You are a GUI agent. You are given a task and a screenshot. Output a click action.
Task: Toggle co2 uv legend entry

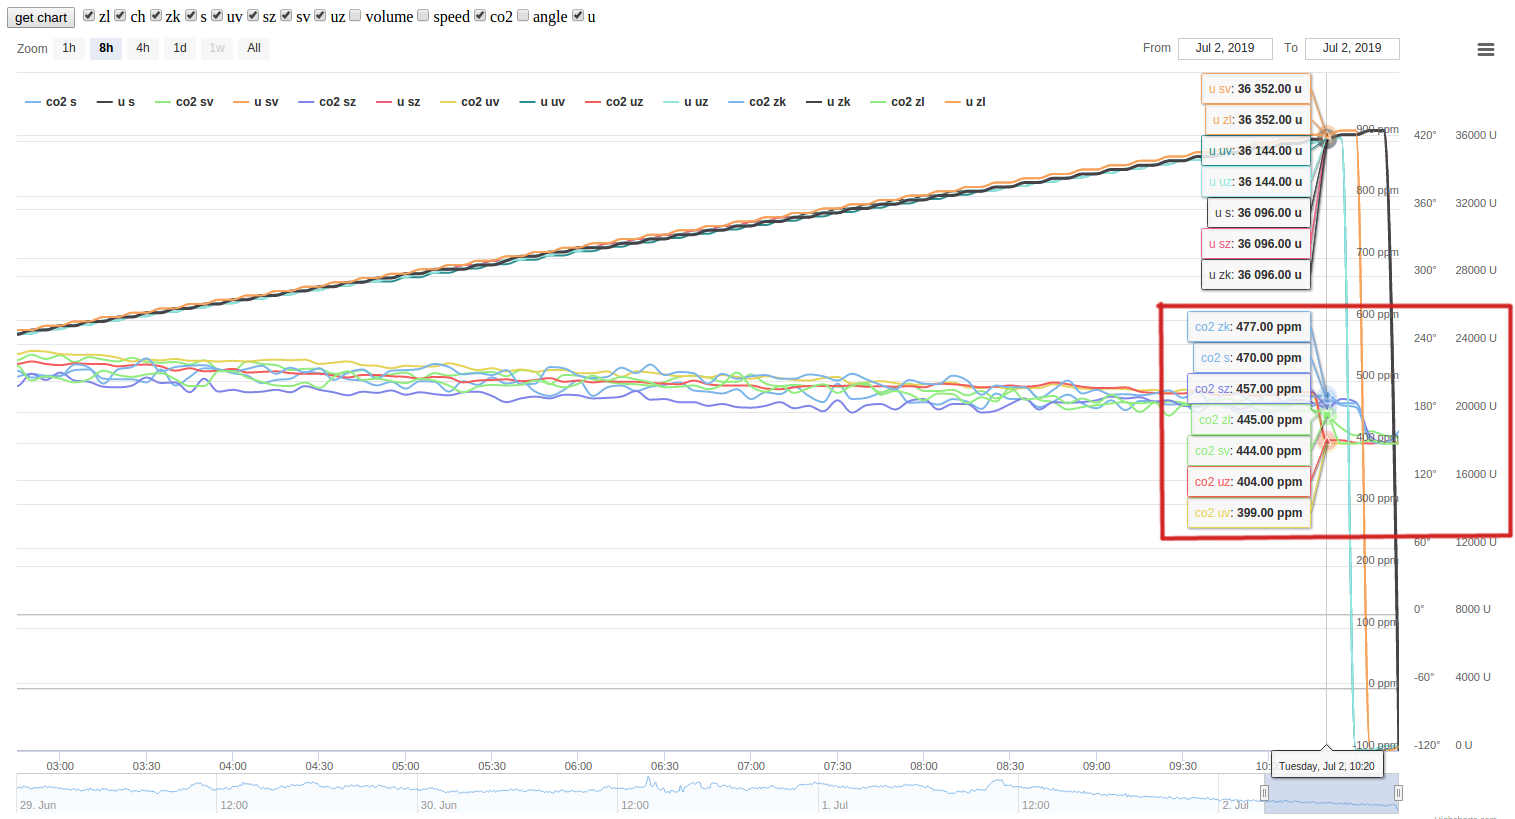(x=470, y=102)
